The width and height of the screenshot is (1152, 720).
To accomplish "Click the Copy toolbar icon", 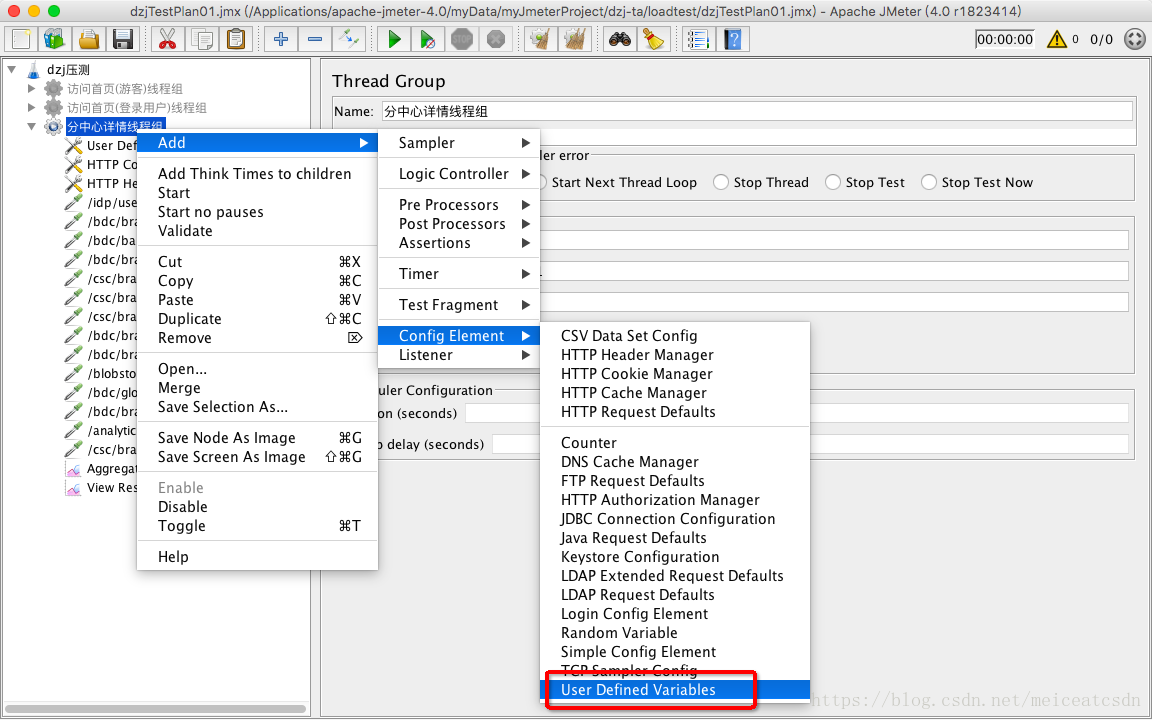I will point(202,39).
